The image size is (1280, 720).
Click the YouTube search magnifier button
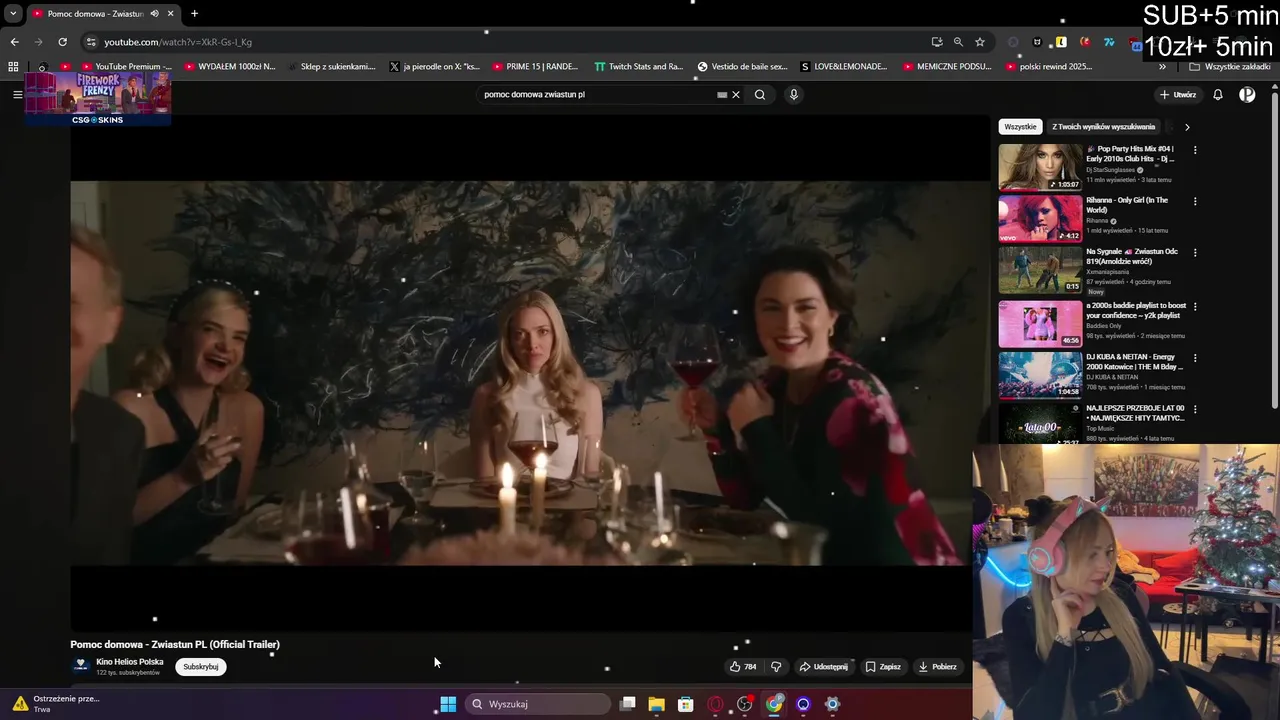pos(760,95)
